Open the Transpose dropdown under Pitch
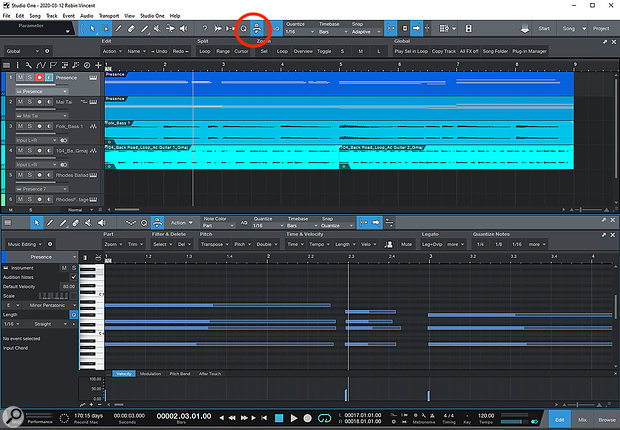 (x=215, y=244)
